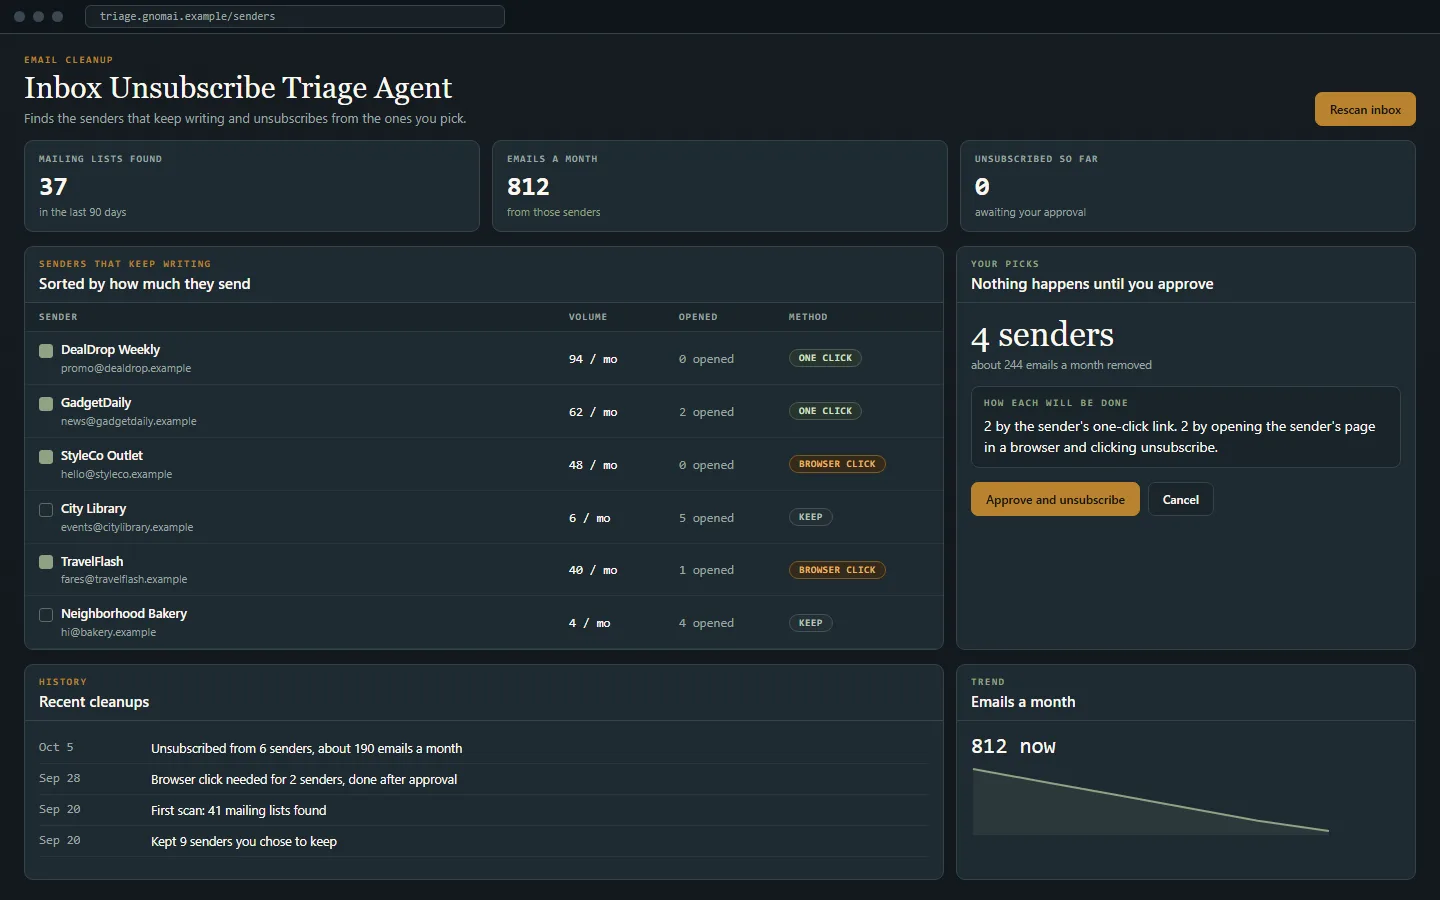Click StyleCo Outlet's BROWSER CLICK badge
1440x900 pixels.
837,464
